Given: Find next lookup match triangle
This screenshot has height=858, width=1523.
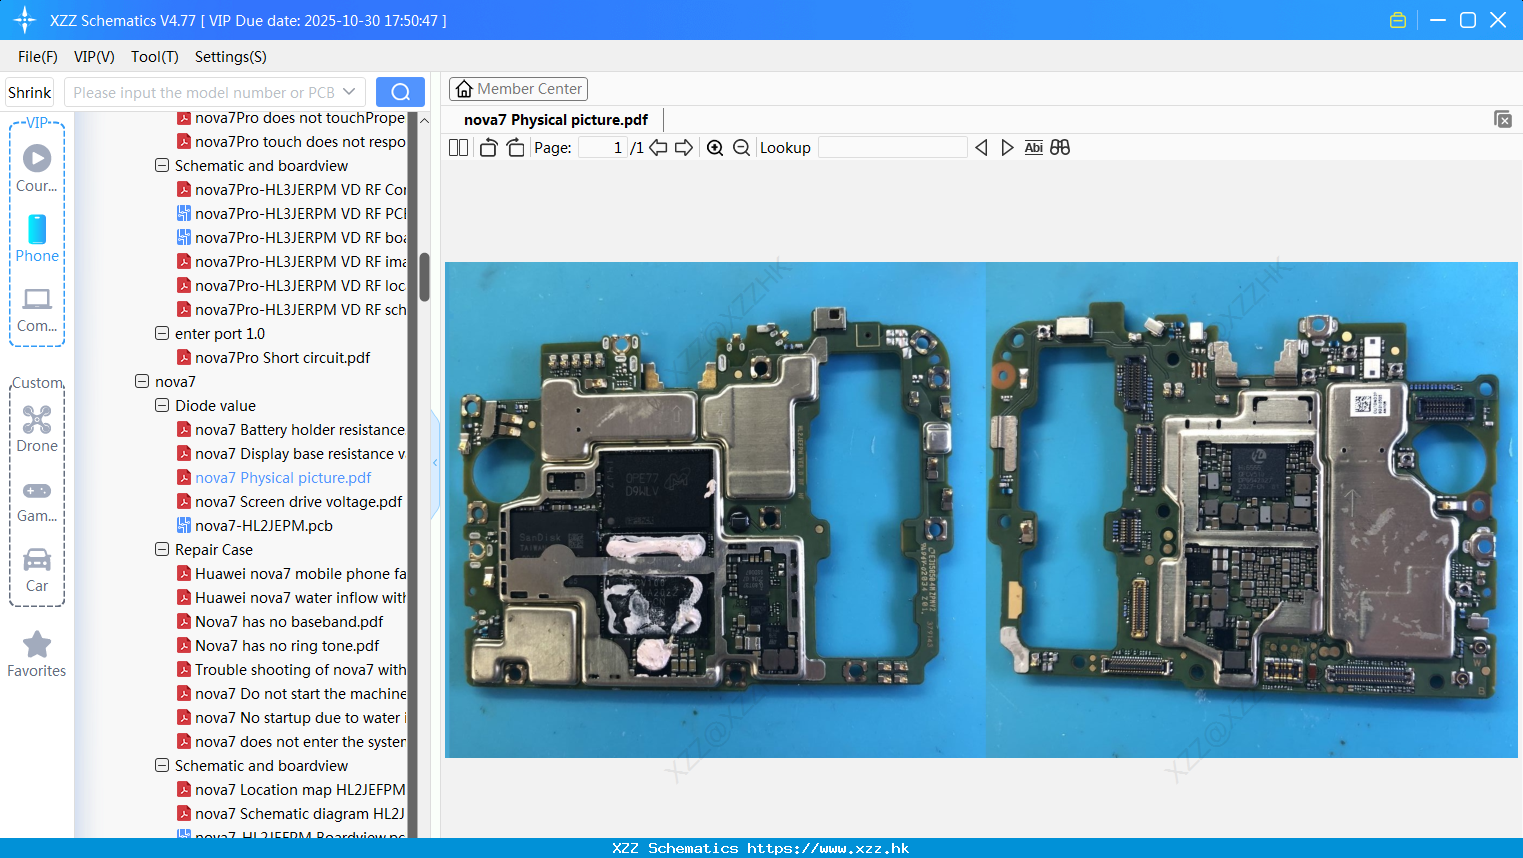Looking at the screenshot, I should click(1007, 148).
